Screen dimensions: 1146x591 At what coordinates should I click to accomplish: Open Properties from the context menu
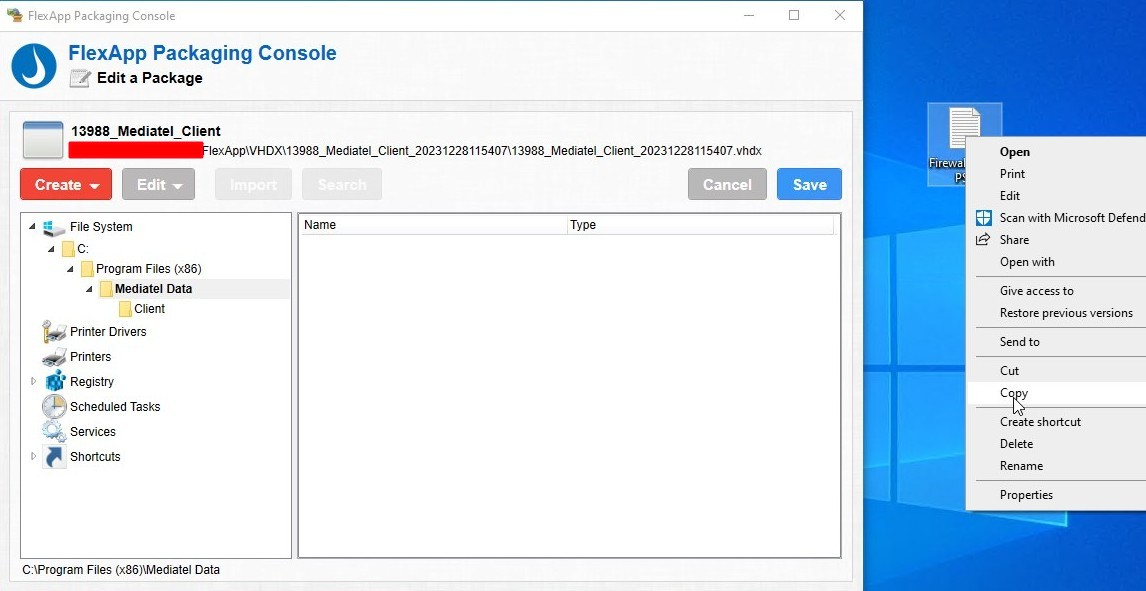(x=1056, y=495)
